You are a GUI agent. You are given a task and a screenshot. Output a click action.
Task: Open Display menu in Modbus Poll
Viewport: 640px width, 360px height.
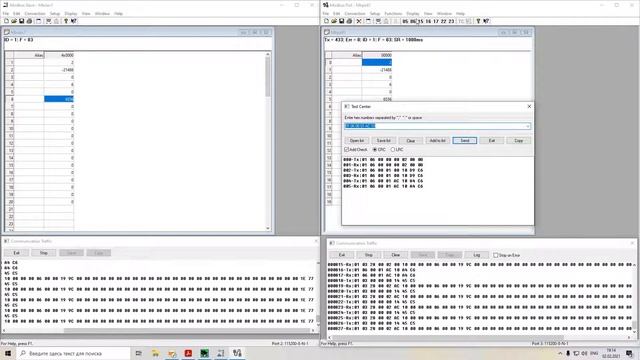[x=413, y=13]
